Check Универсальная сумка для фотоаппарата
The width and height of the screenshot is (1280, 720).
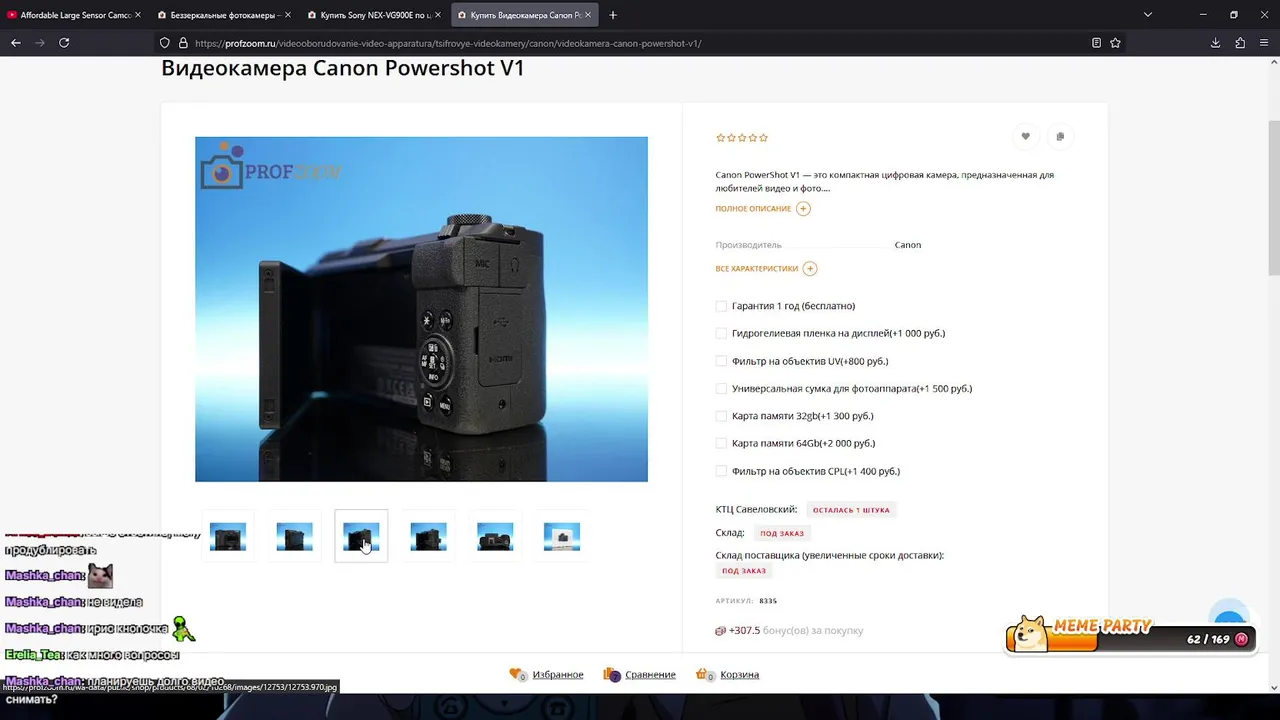click(721, 388)
